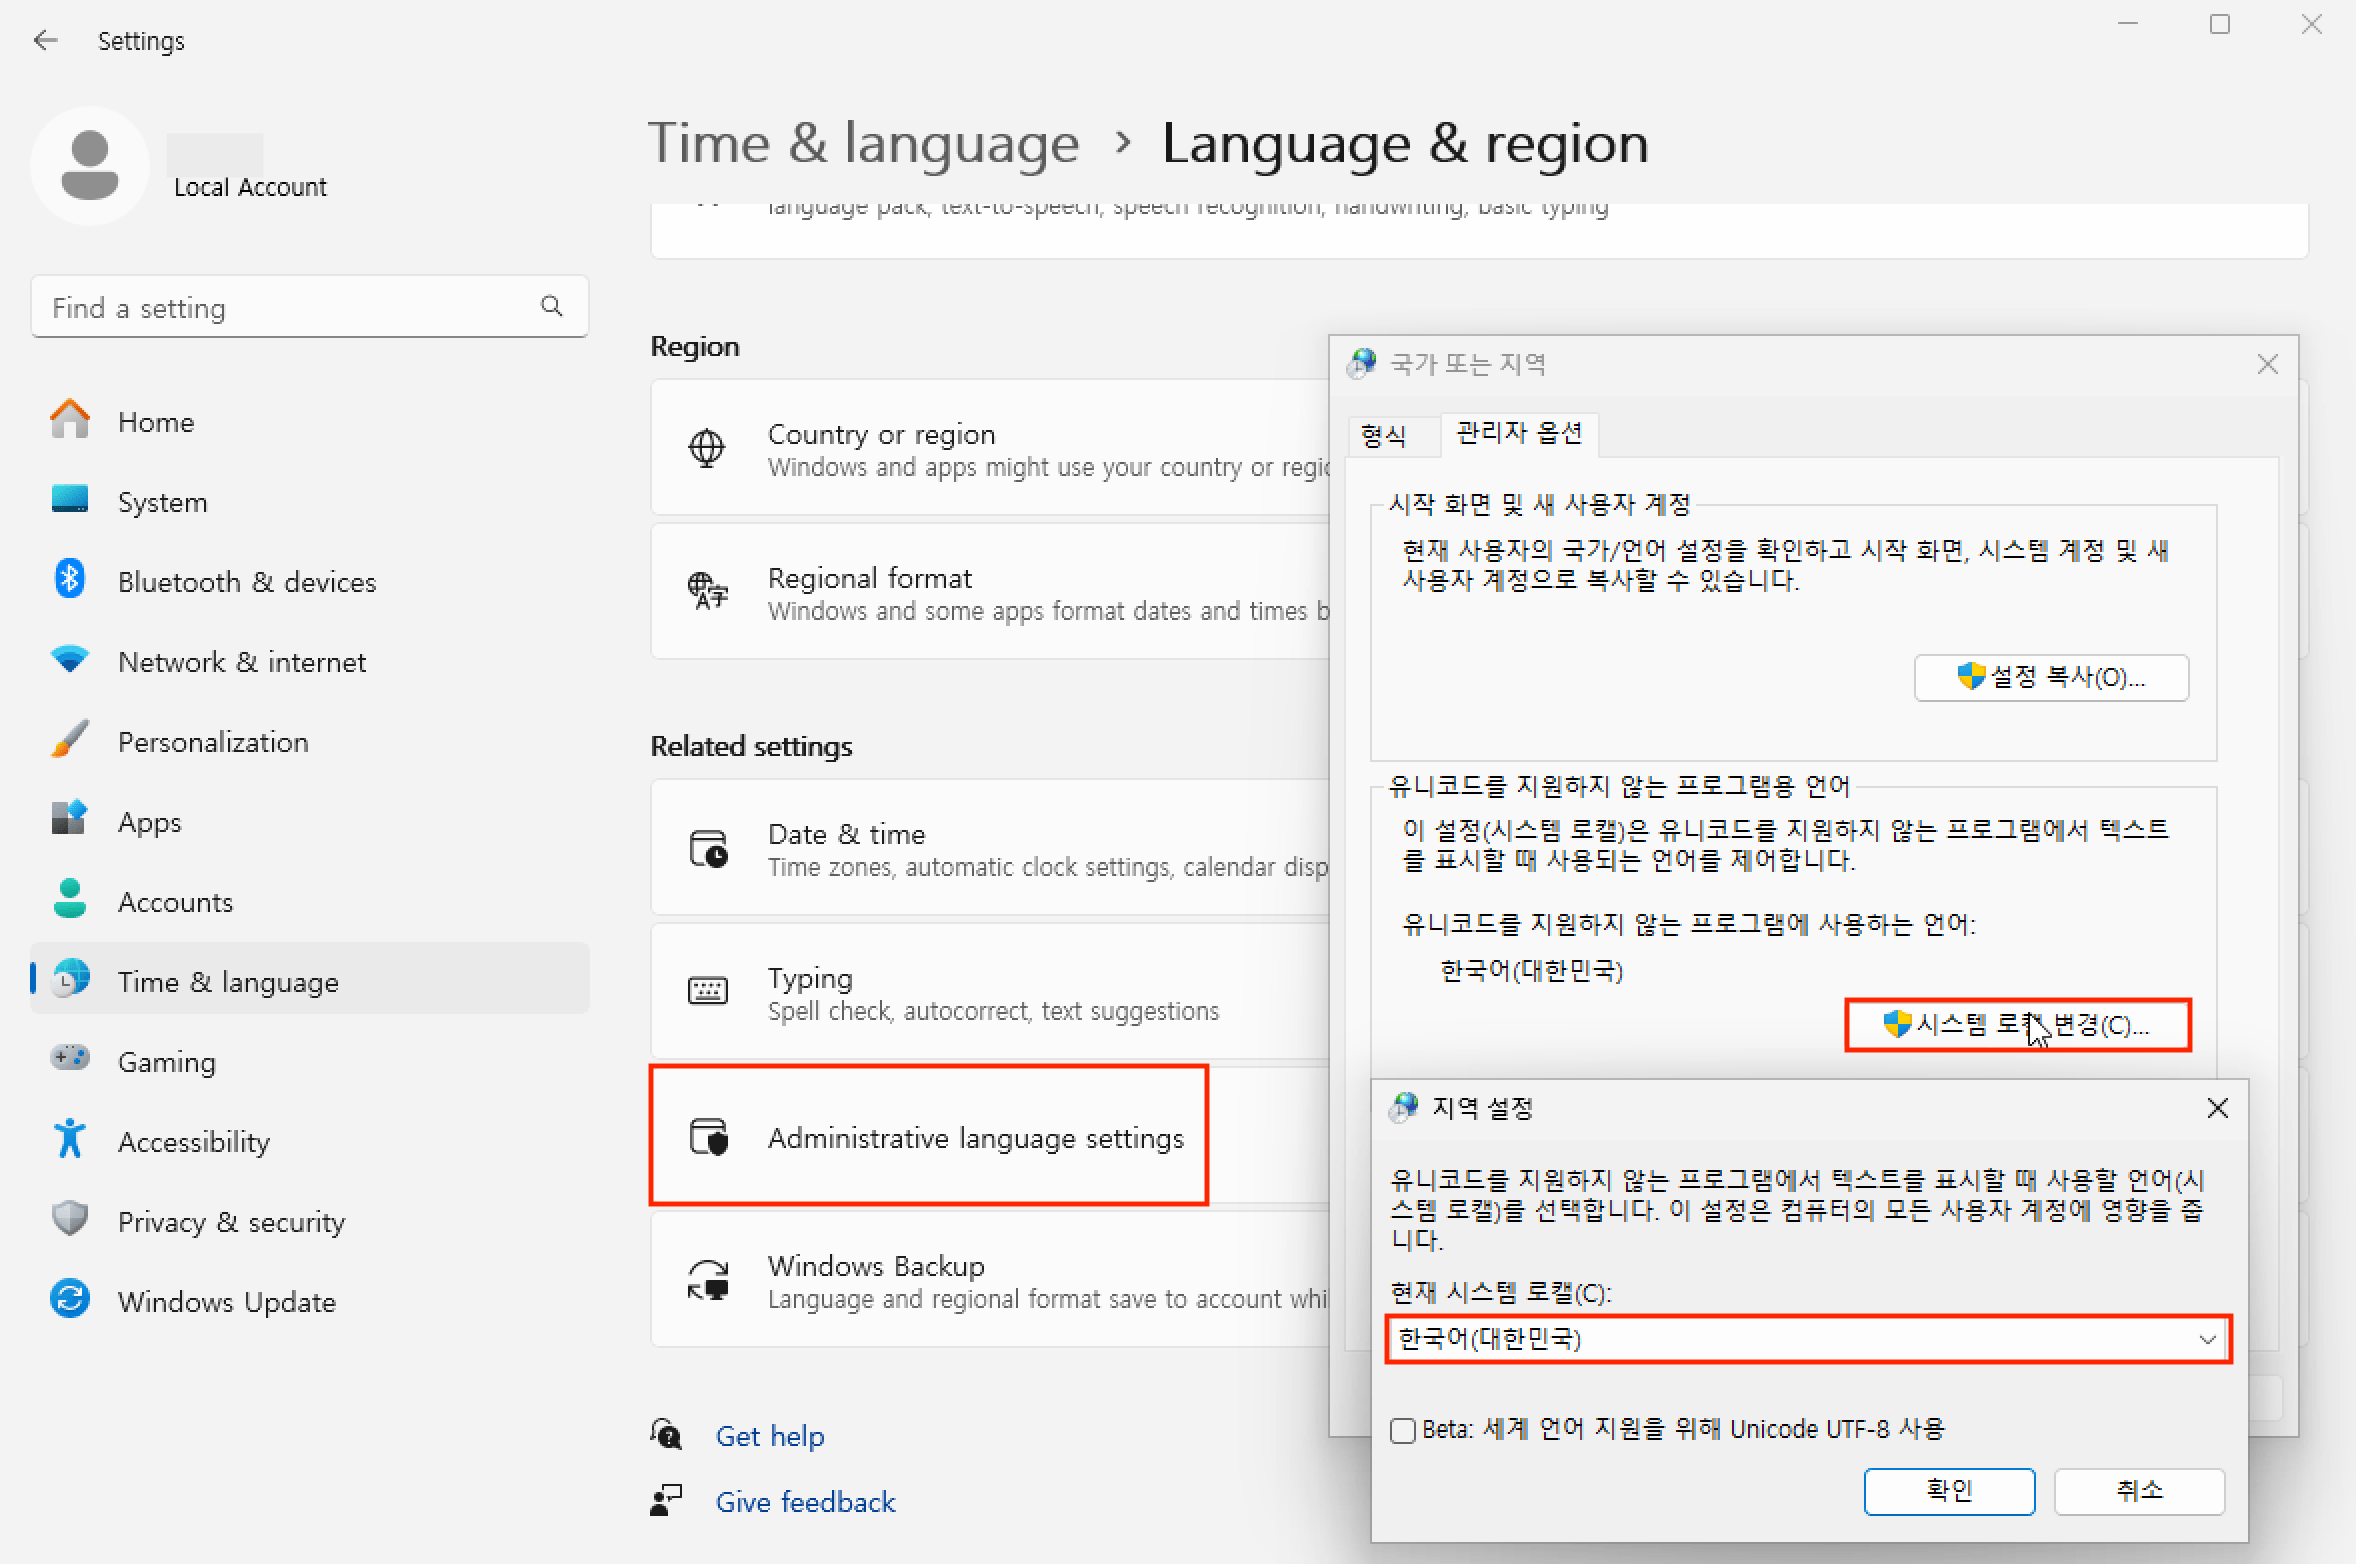This screenshot has width=2356, height=1564.
Task: Click the Find a setting search field
Action: pos(310,306)
